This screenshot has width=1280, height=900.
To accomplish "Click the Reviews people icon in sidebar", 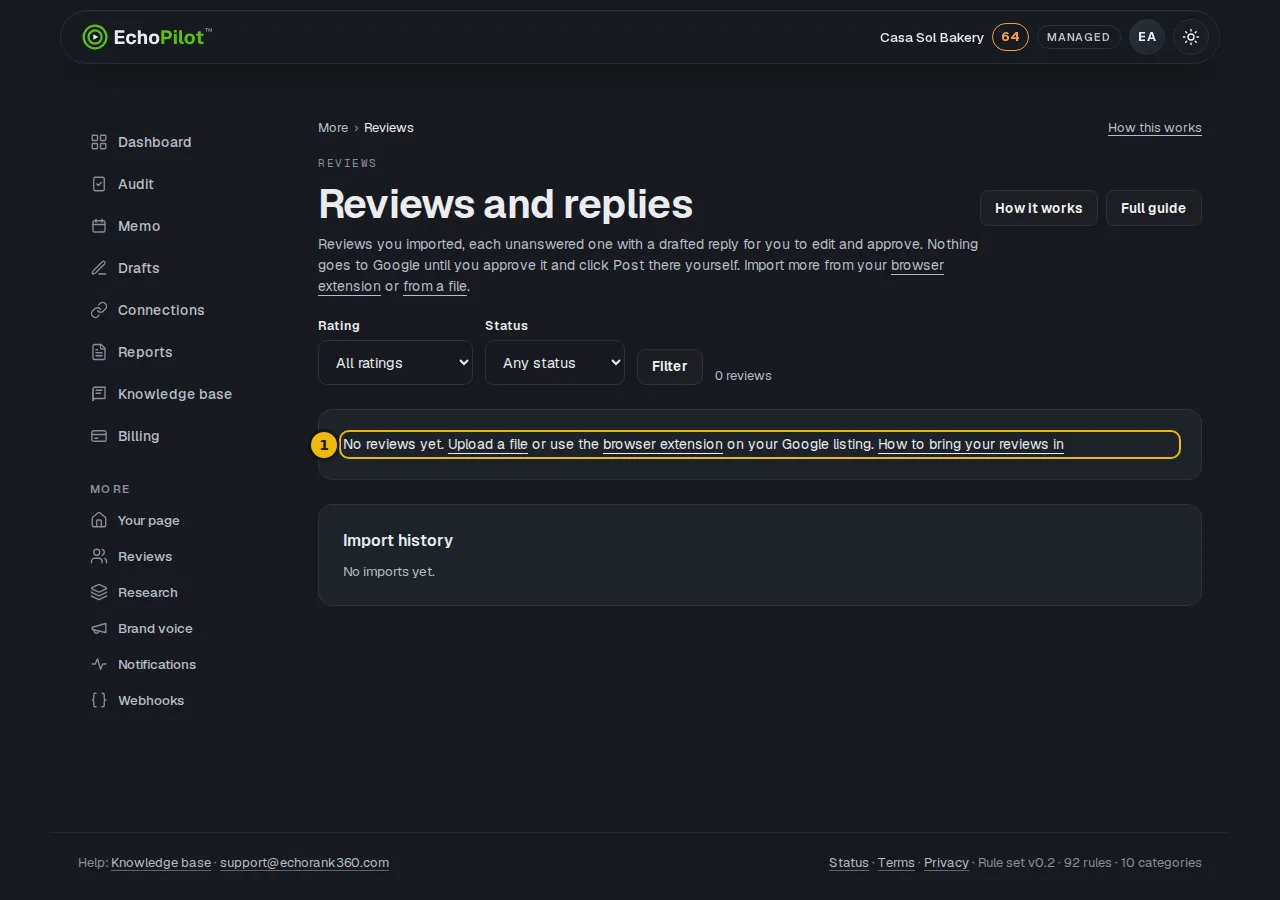I will pos(99,556).
